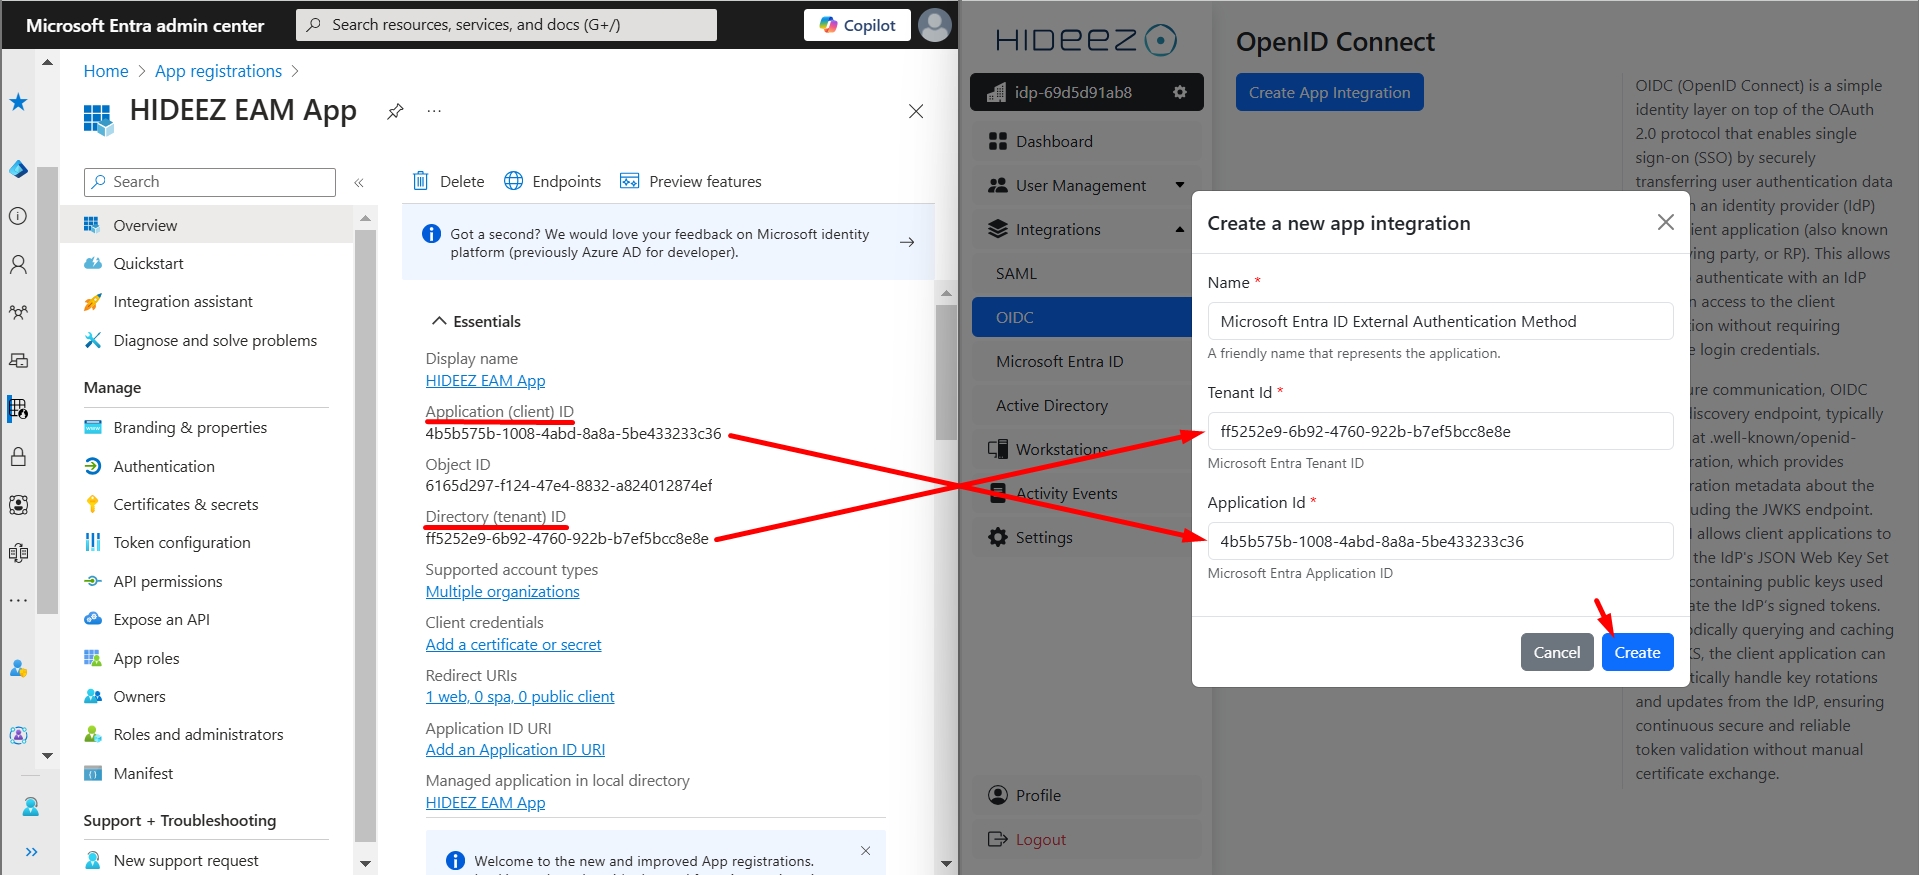Image resolution: width=1919 pixels, height=875 pixels.
Task: Open the SAML integrations item
Action: 1016,273
